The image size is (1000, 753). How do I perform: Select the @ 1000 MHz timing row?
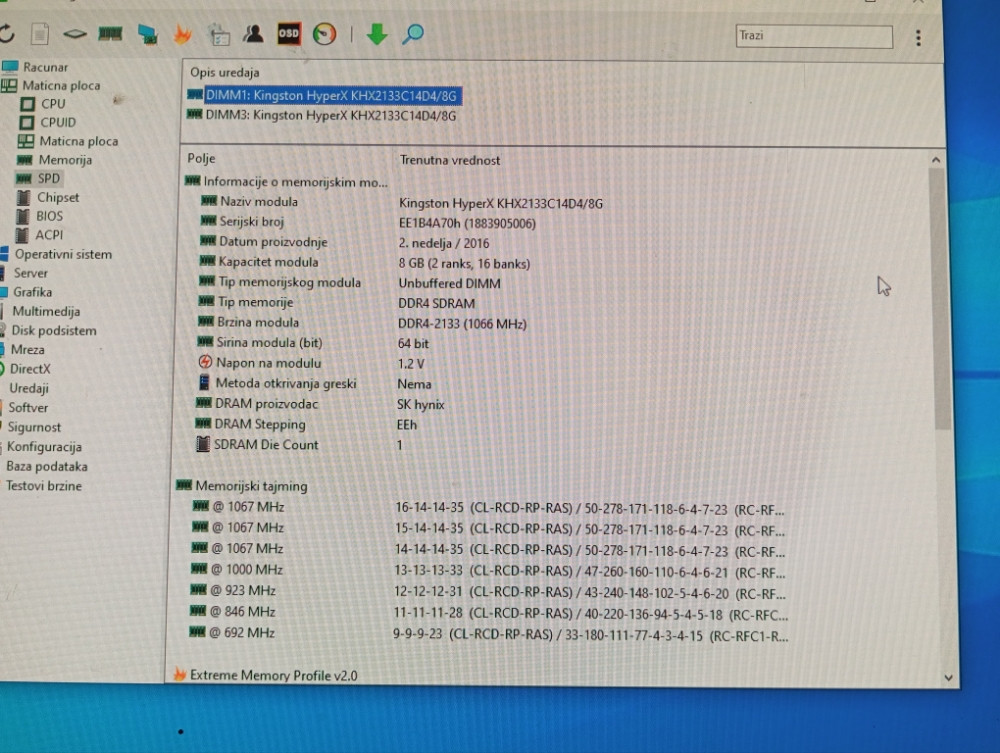pos(489,571)
